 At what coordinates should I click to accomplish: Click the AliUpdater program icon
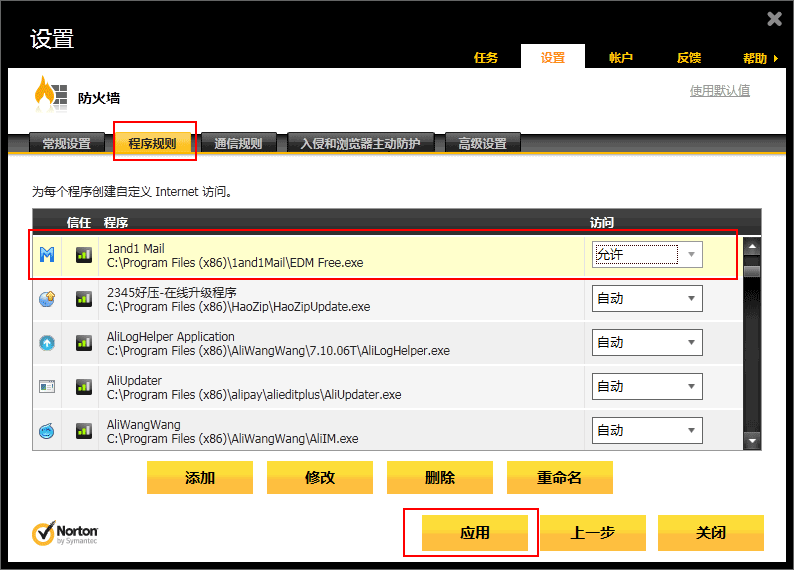[x=47, y=387]
